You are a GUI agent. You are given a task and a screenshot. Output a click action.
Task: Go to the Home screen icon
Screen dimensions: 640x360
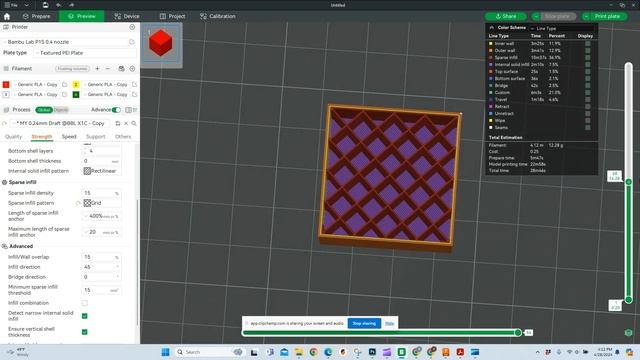(x=7, y=16)
